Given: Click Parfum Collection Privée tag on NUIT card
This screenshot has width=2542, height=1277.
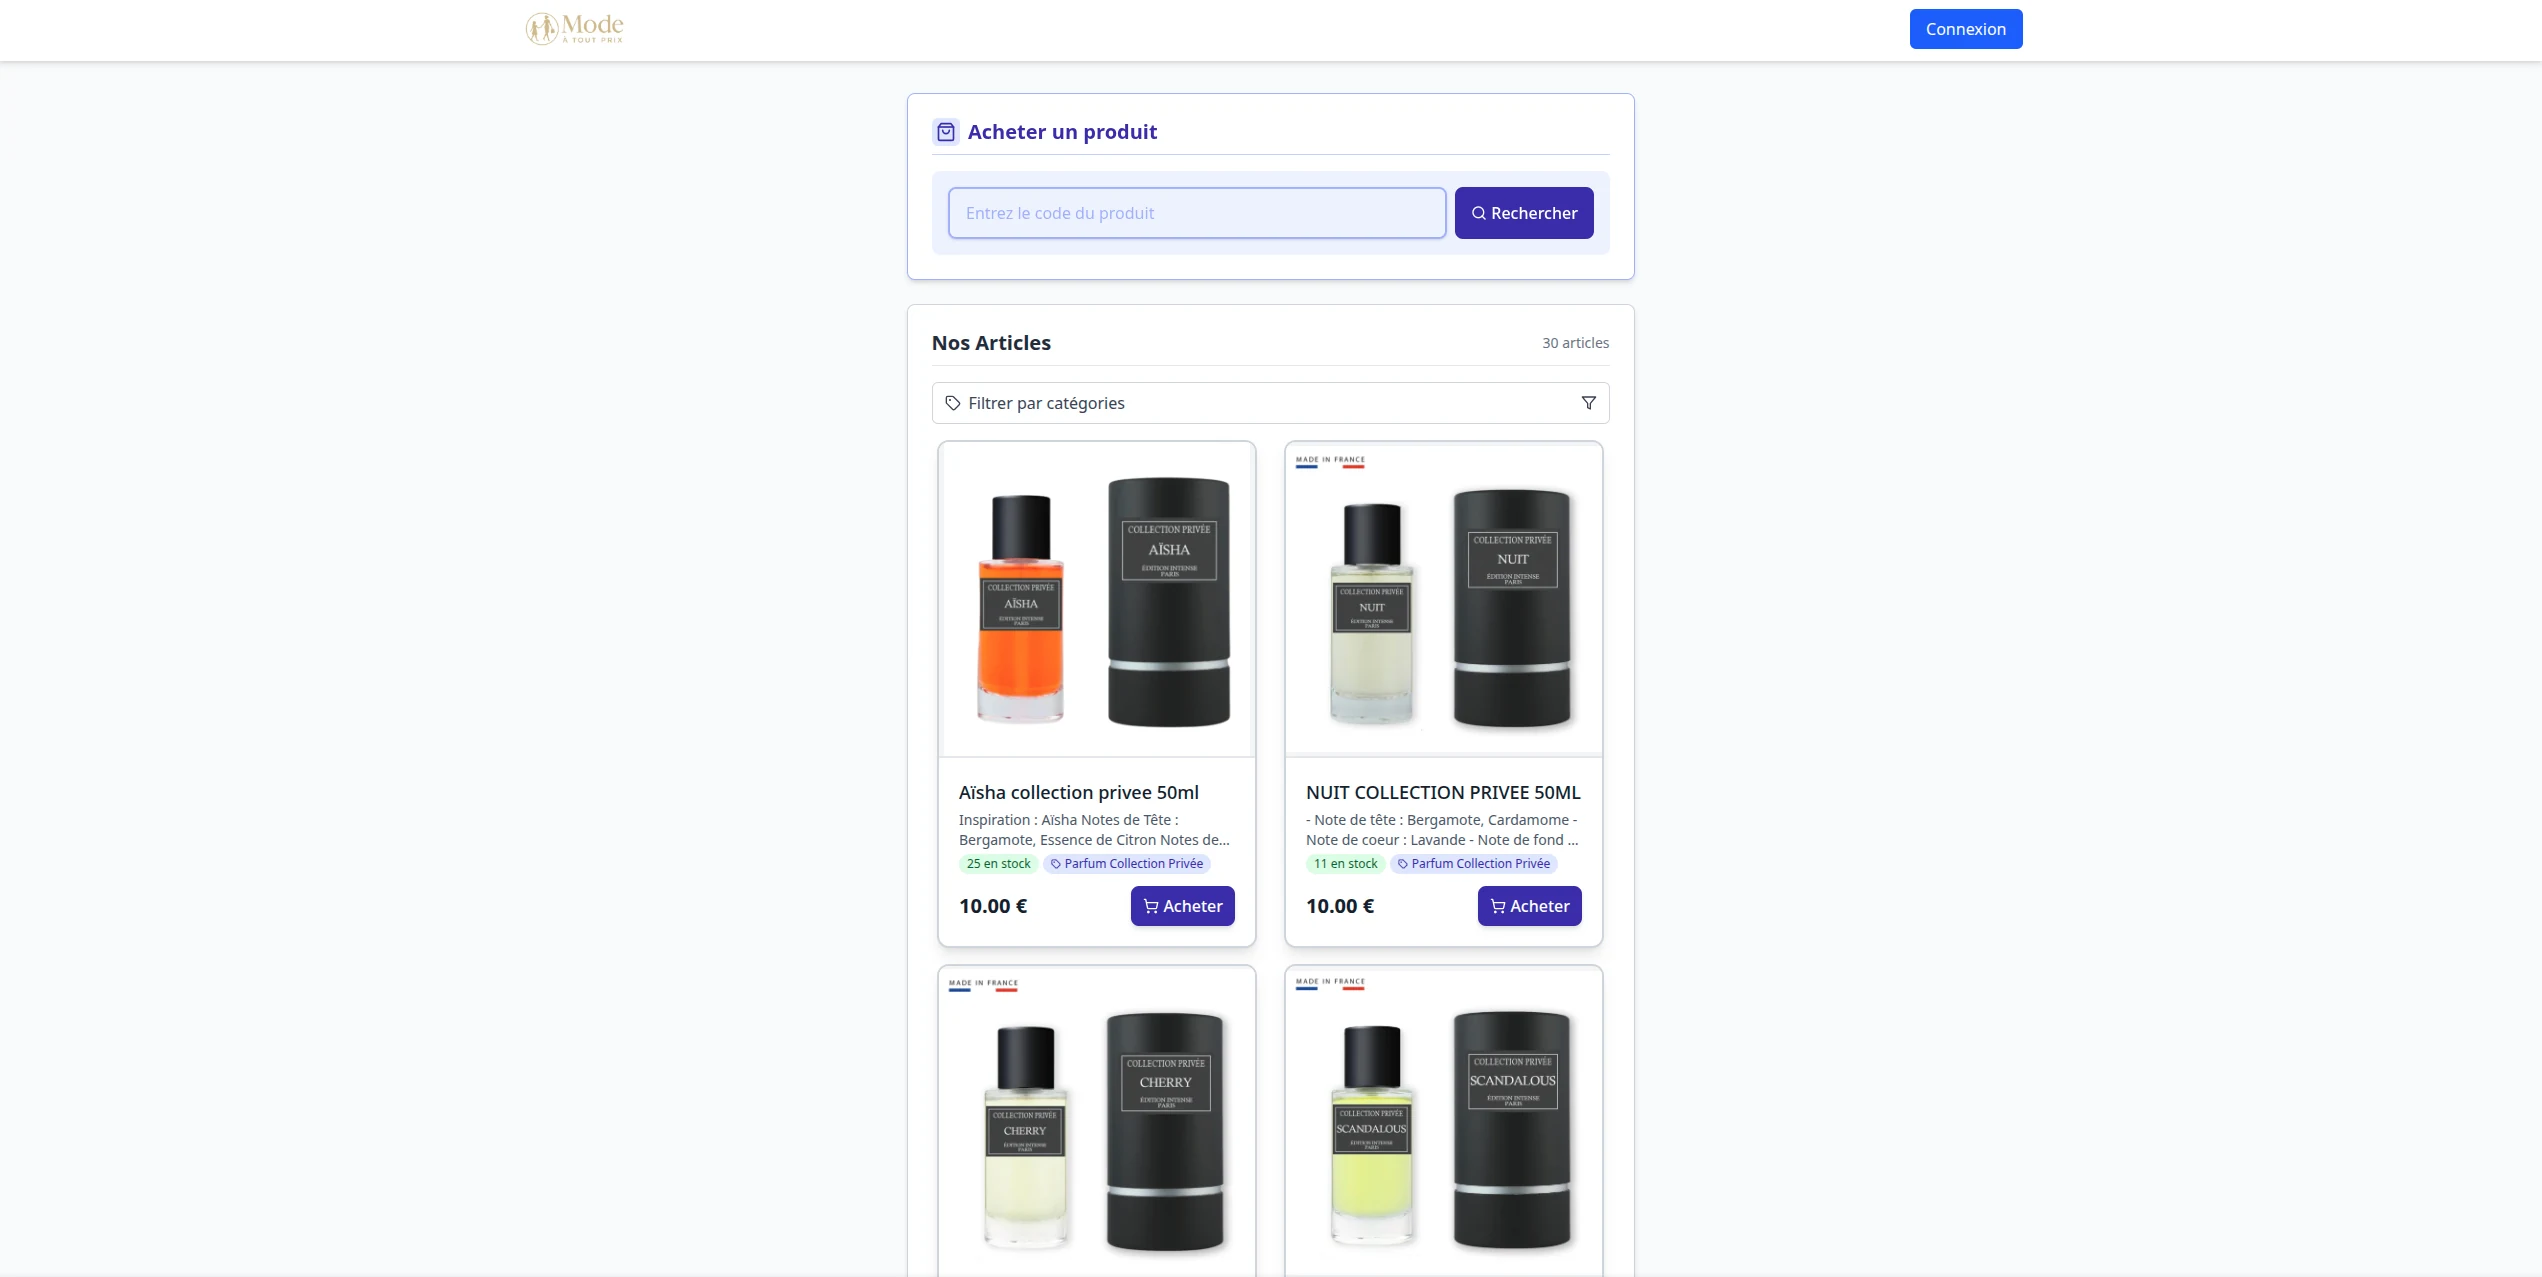Looking at the screenshot, I should pos(1474,864).
